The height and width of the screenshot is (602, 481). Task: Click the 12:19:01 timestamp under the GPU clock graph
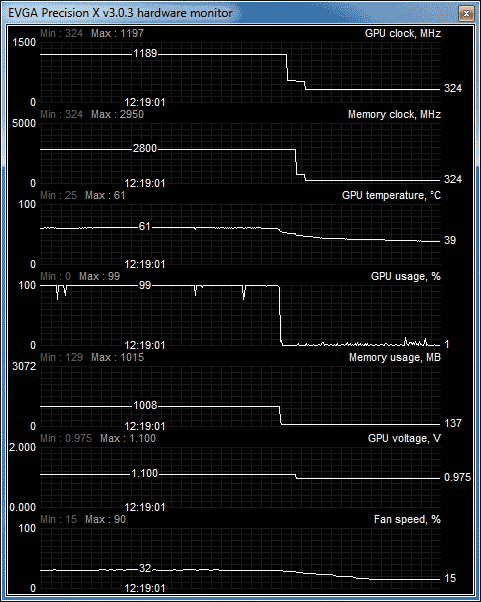pos(145,103)
